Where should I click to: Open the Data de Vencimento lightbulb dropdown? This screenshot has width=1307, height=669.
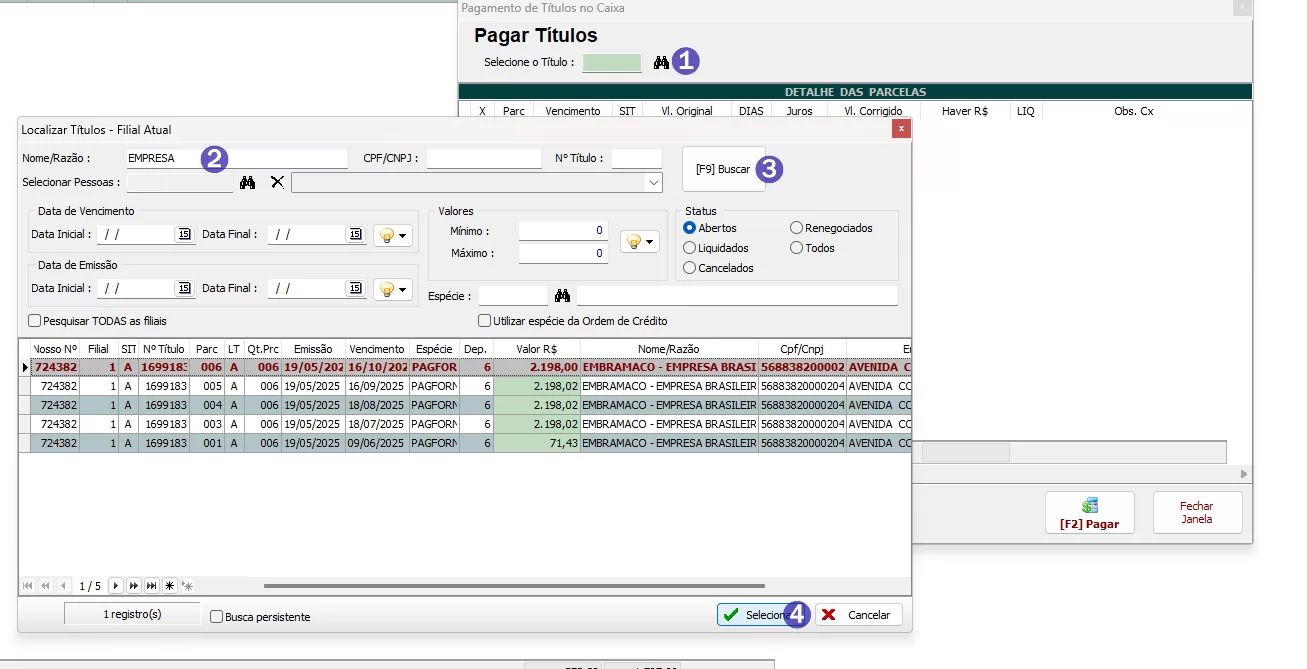(x=393, y=235)
